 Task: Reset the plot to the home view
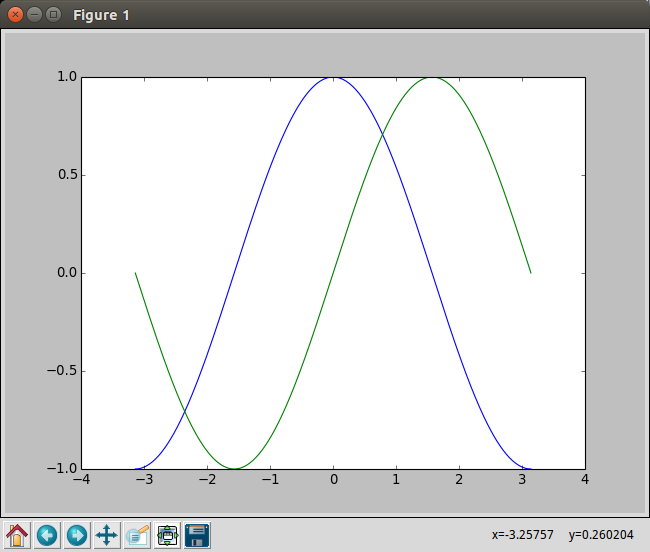coord(17,535)
